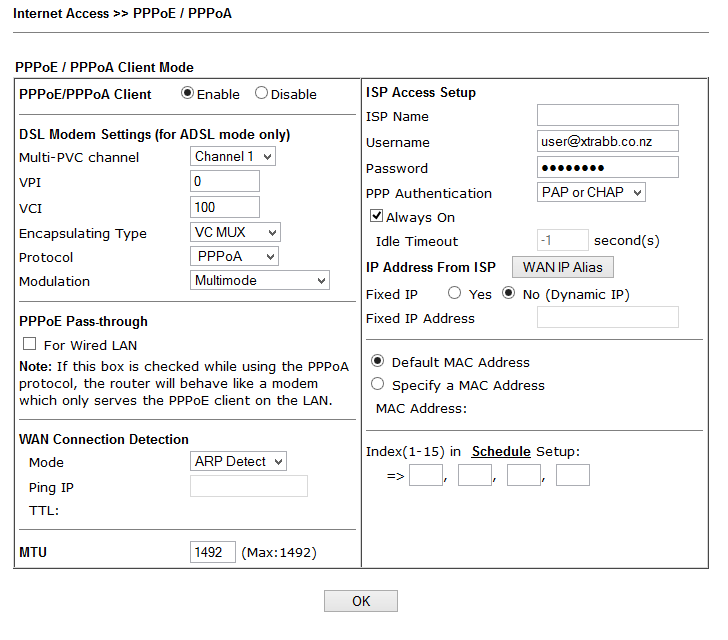Click the fourth schedule index field
The height and width of the screenshot is (640, 728).
click(x=573, y=475)
